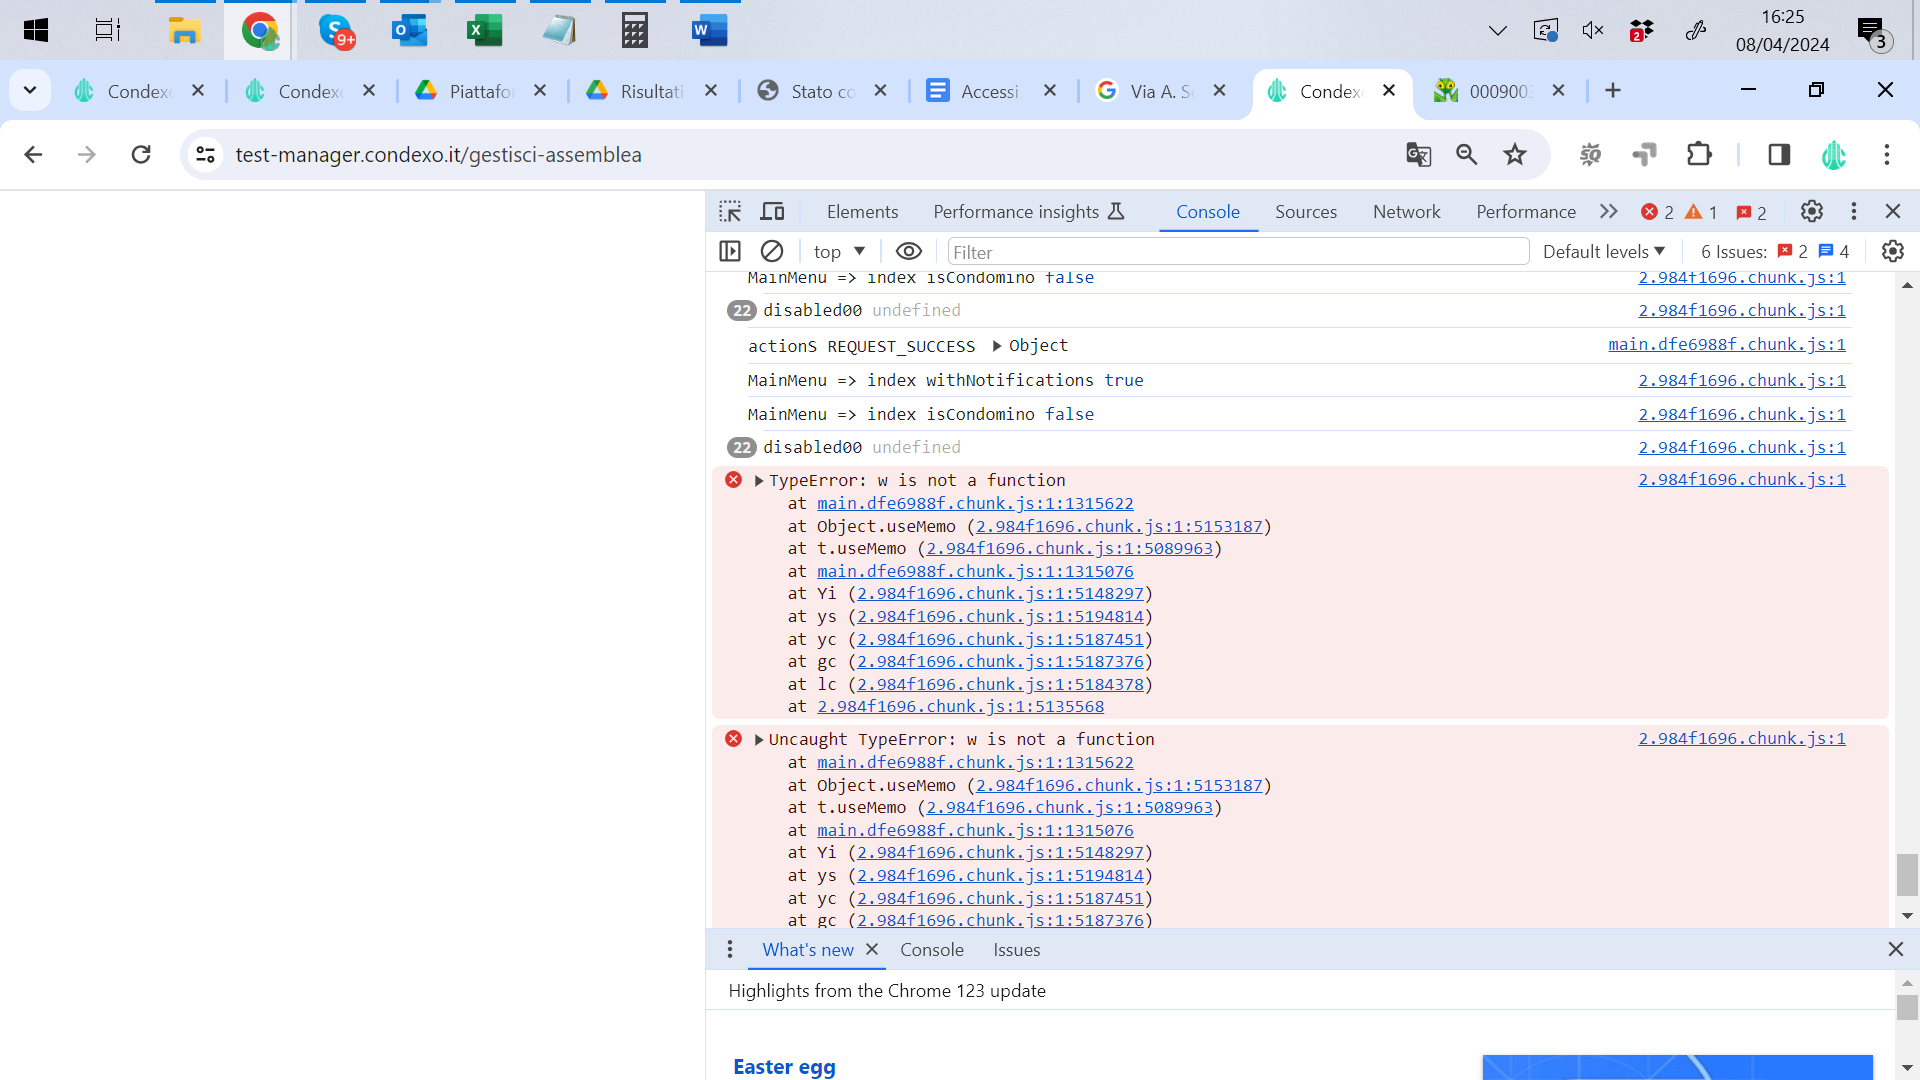Image resolution: width=1920 pixels, height=1080 pixels.
Task: Open Excel from the Windows taskbar
Action: [x=485, y=30]
